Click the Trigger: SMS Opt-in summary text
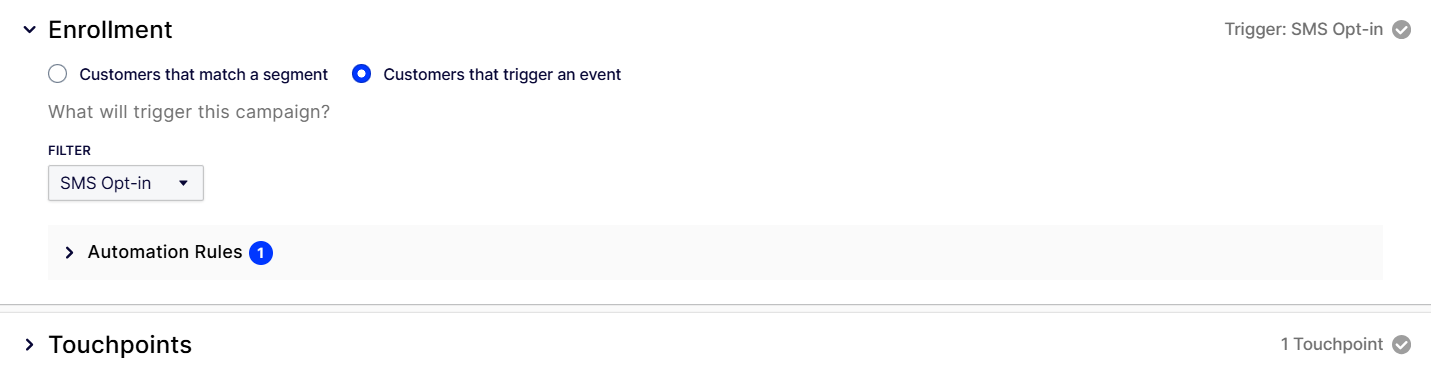The image size is (1431, 372). coord(1303,29)
